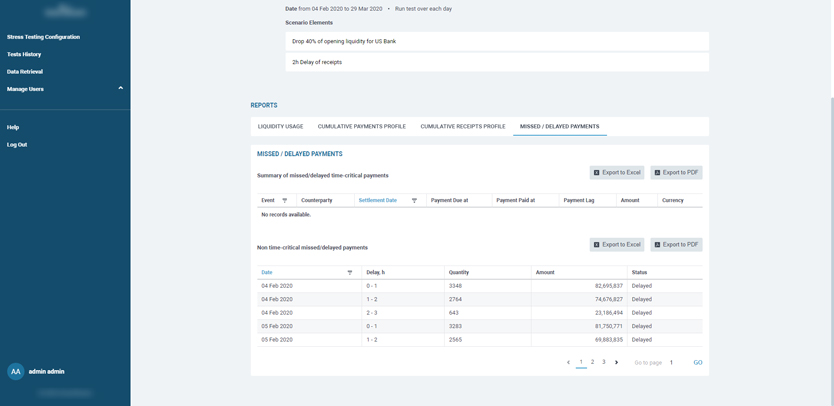Open Stress Testing Configuration in sidebar

point(43,37)
